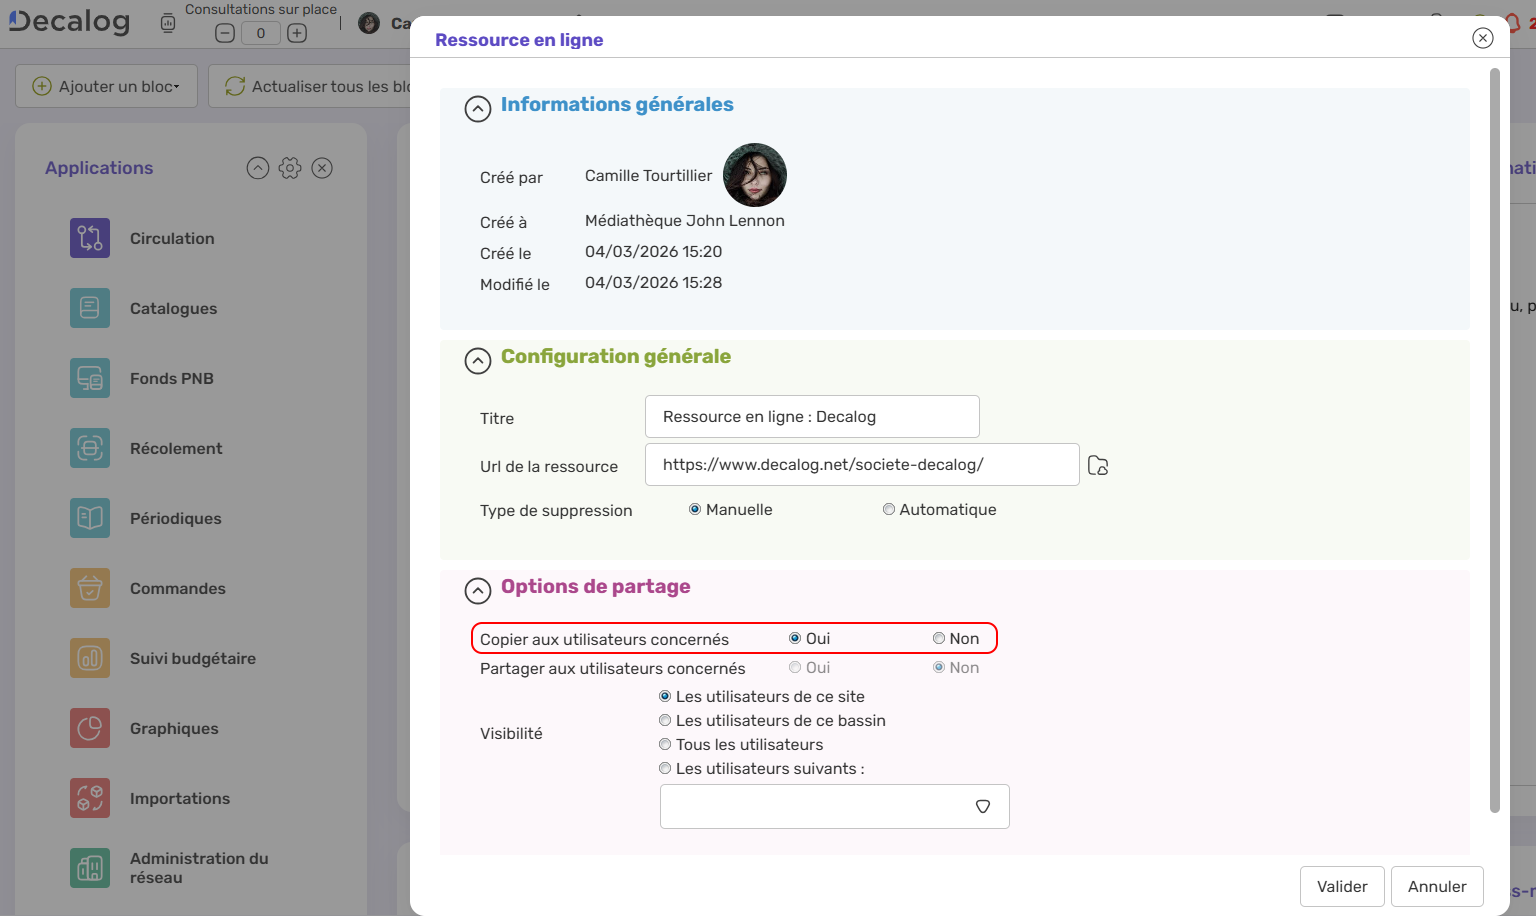Open the users selection dropdown
Image resolution: width=1536 pixels, height=916 pixels.
tap(982, 807)
